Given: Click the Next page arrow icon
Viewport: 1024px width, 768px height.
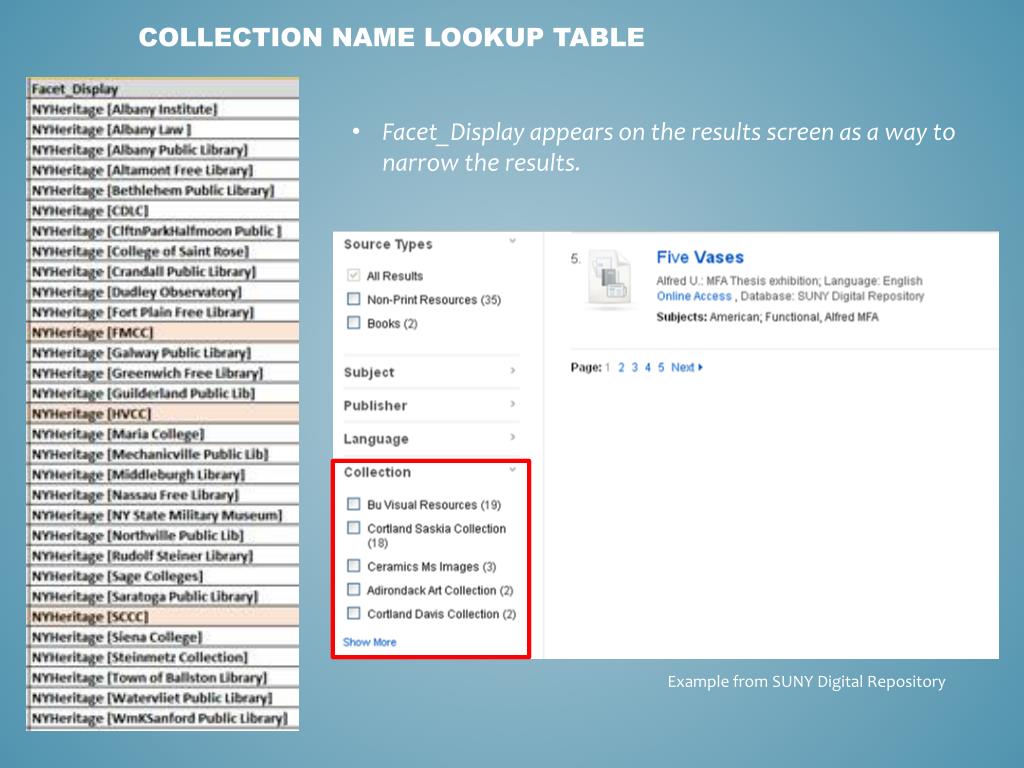Looking at the screenshot, I should tap(701, 368).
